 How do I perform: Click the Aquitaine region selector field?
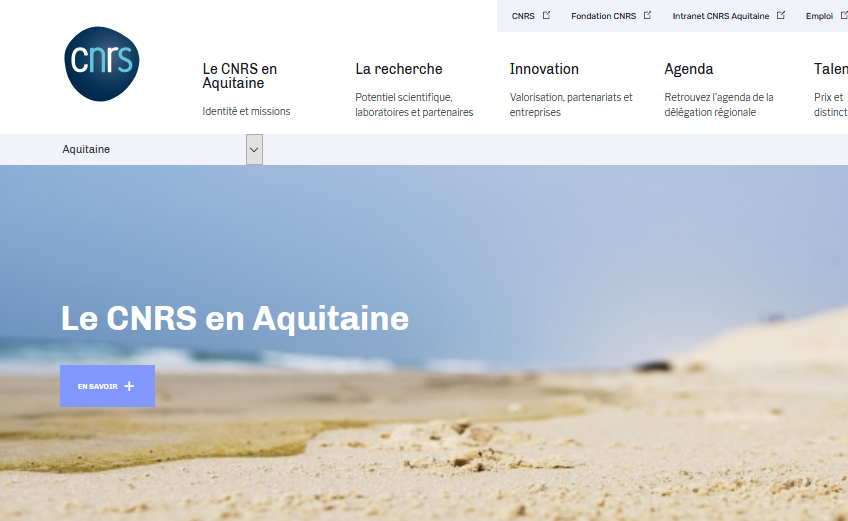click(x=161, y=149)
